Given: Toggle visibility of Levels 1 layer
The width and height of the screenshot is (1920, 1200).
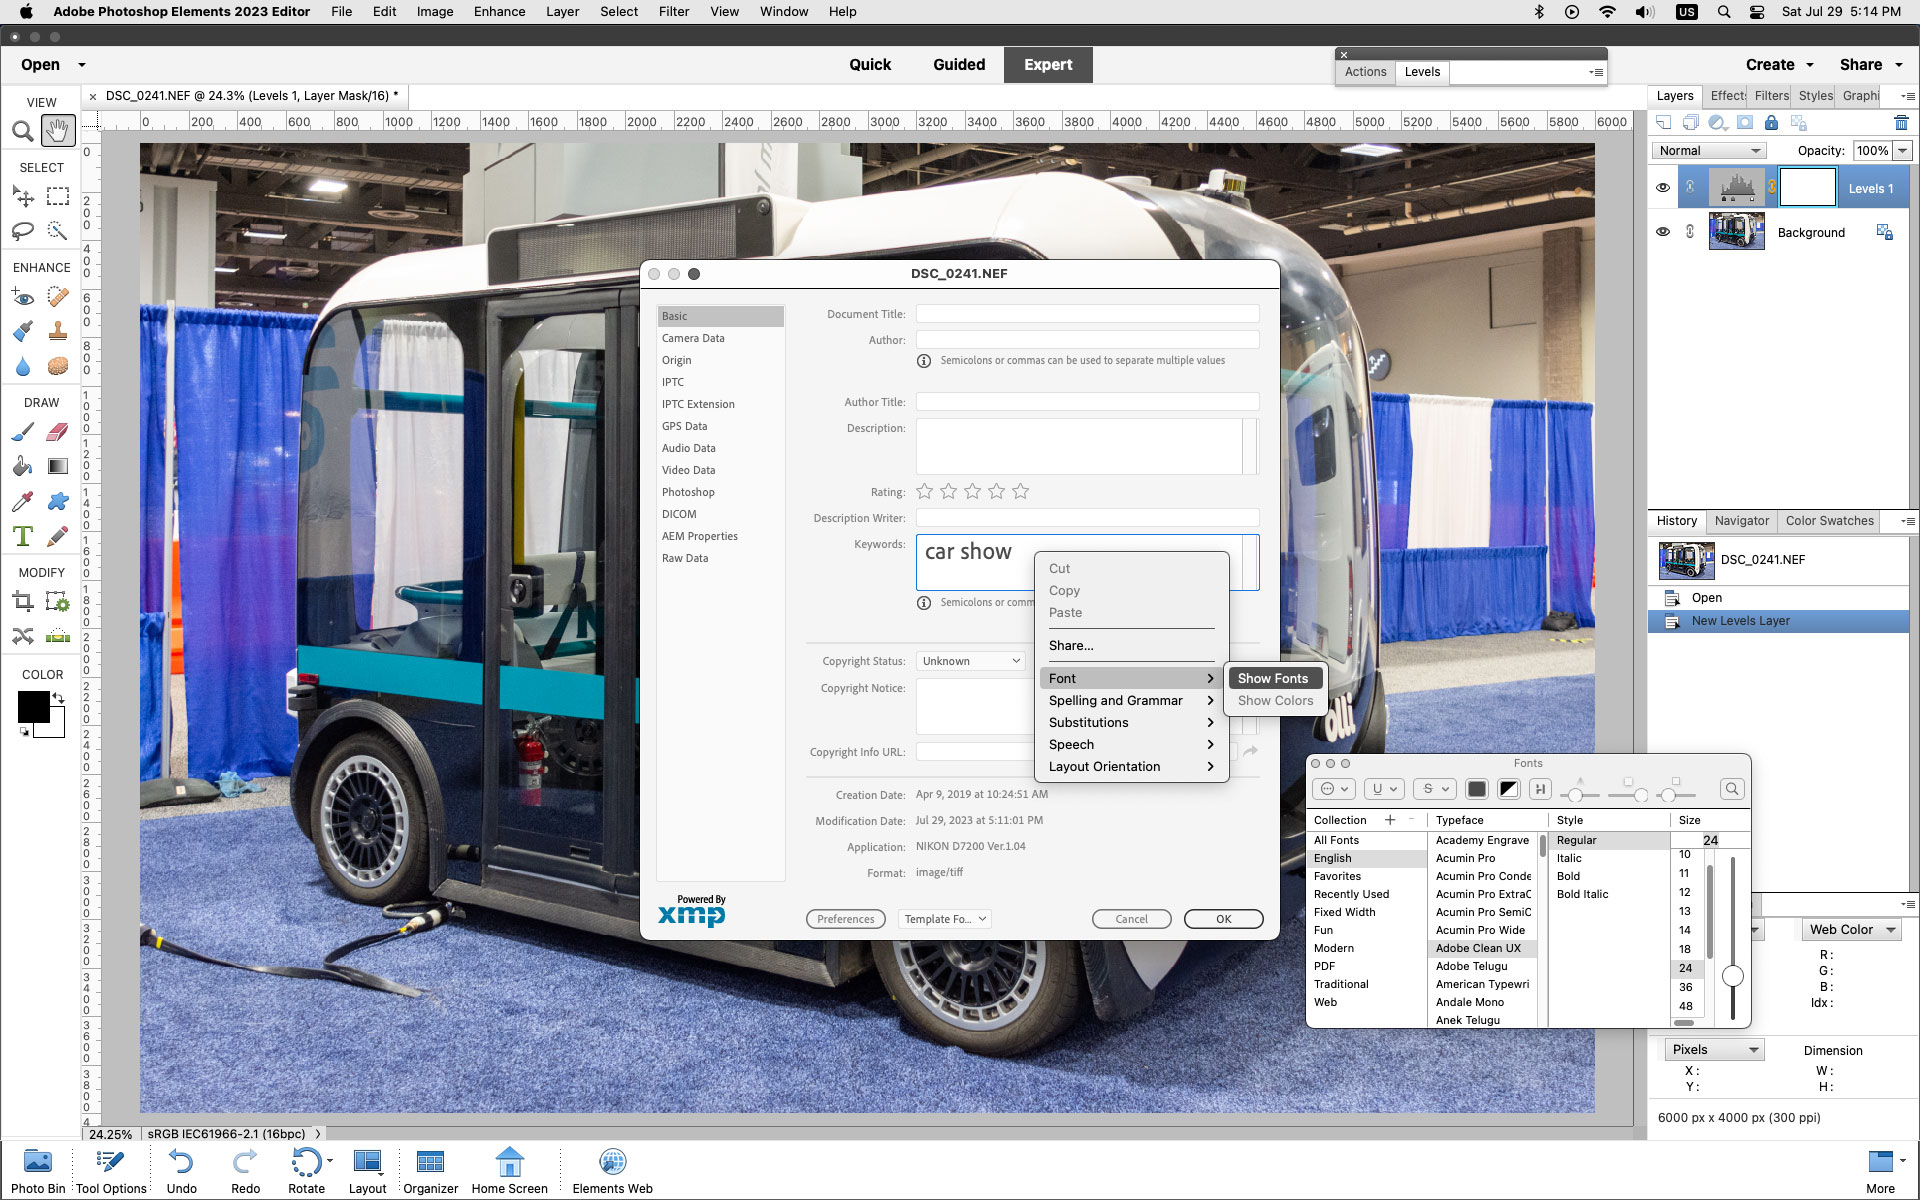Looking at the screenshot, I should tap(1662, 187).
